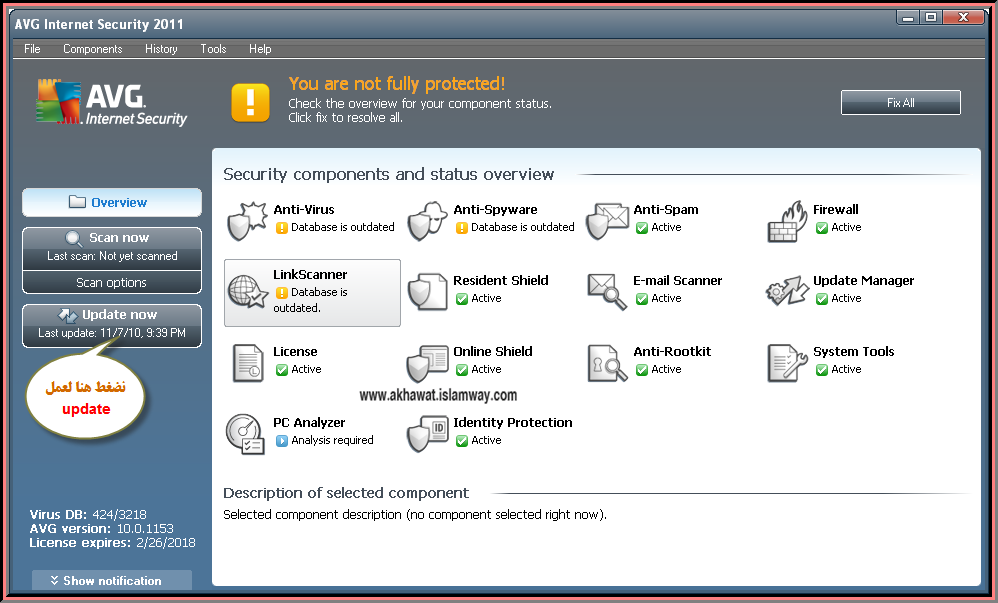The image size is (998, 603).
Task: Select the Anti-Spyware component title
Action: point(495,209)
